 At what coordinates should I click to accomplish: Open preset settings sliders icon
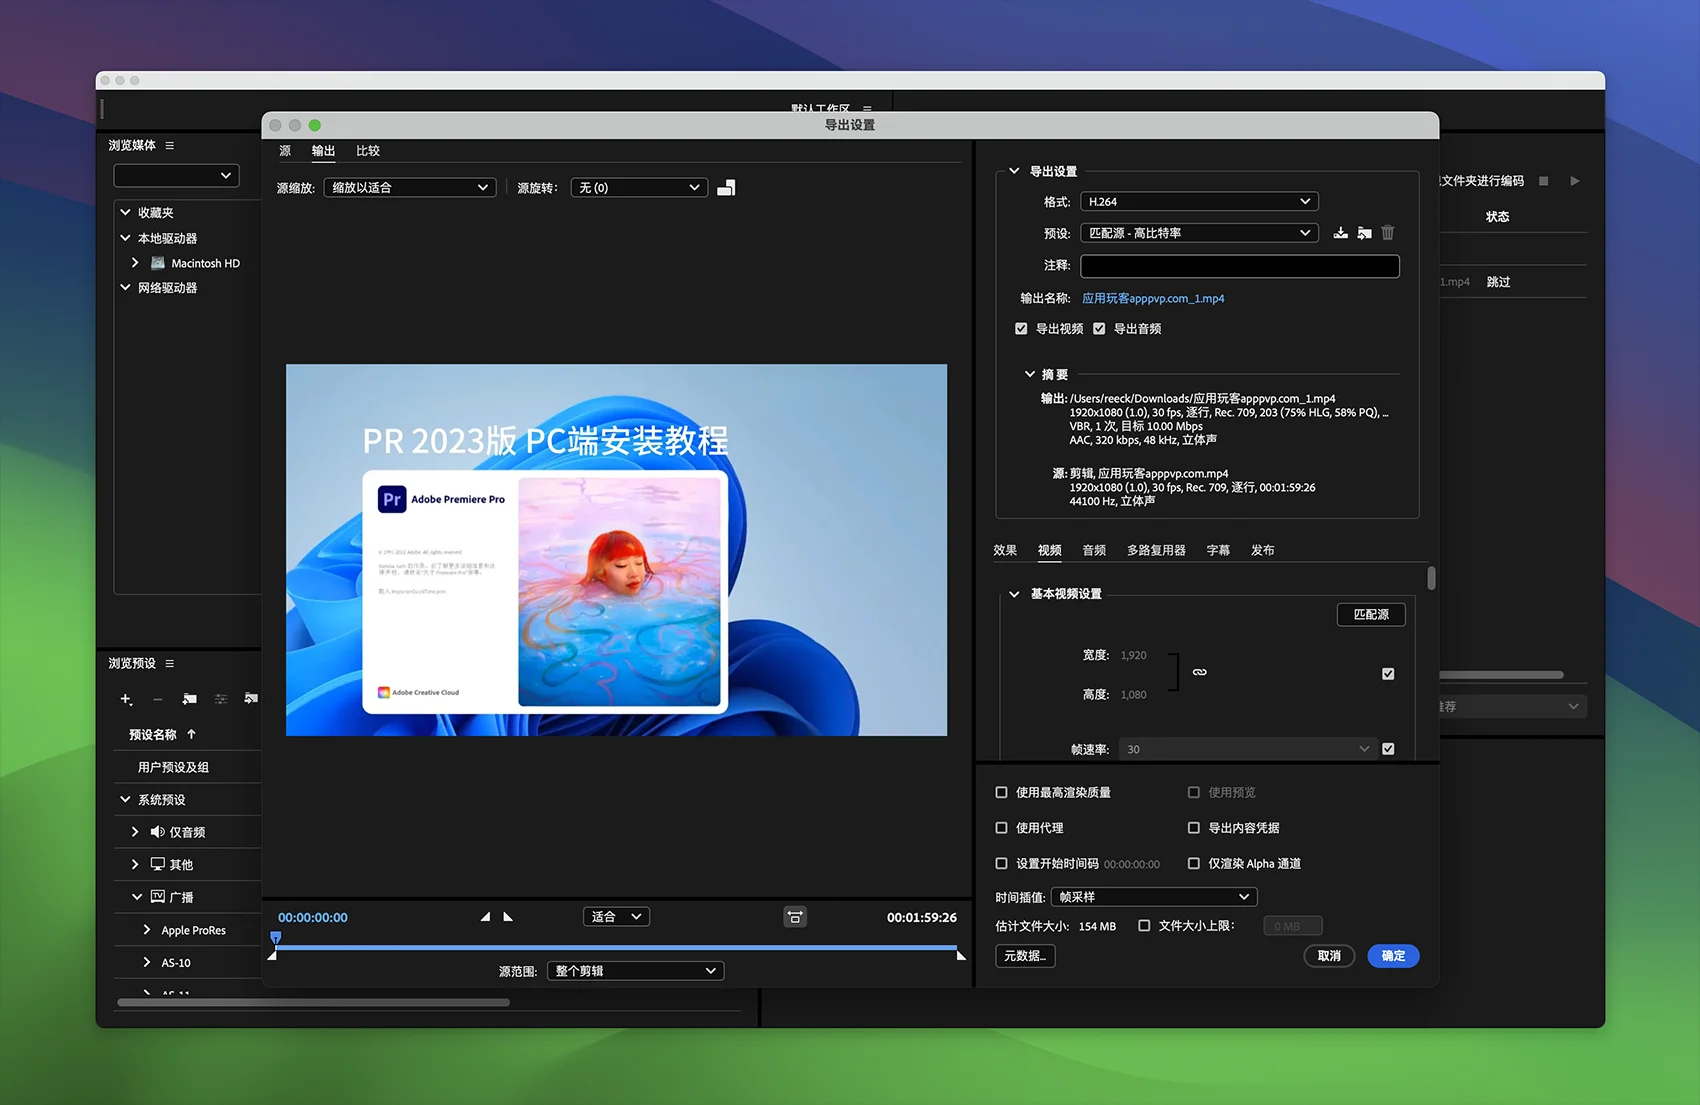point(221,699)
